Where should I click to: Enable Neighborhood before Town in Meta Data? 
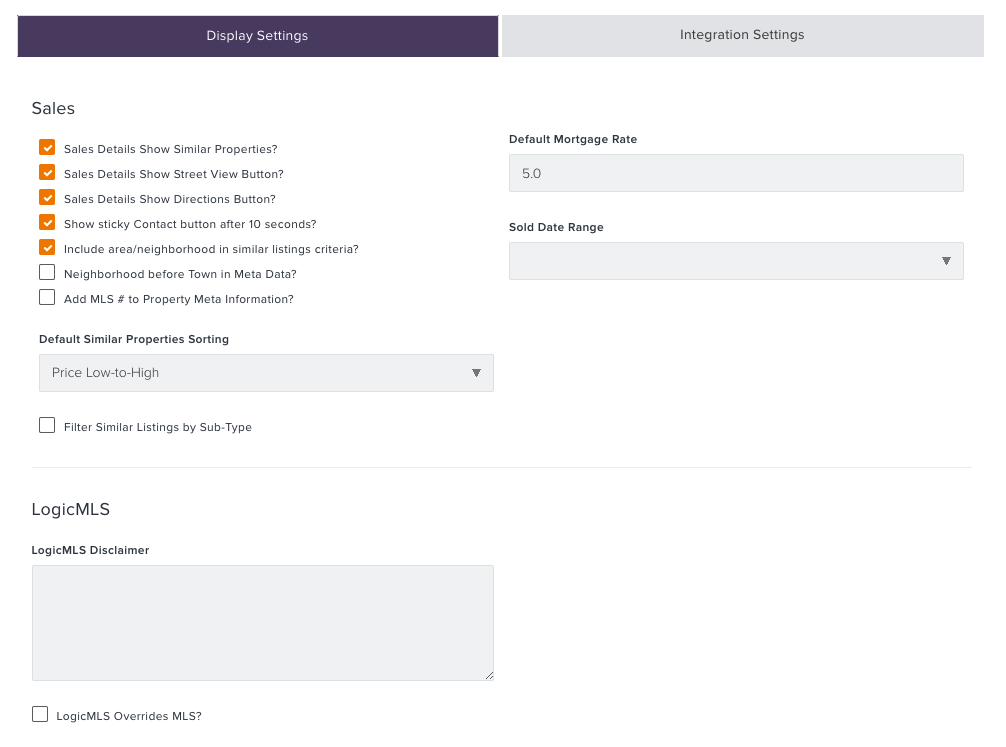(x=47, y=273)
